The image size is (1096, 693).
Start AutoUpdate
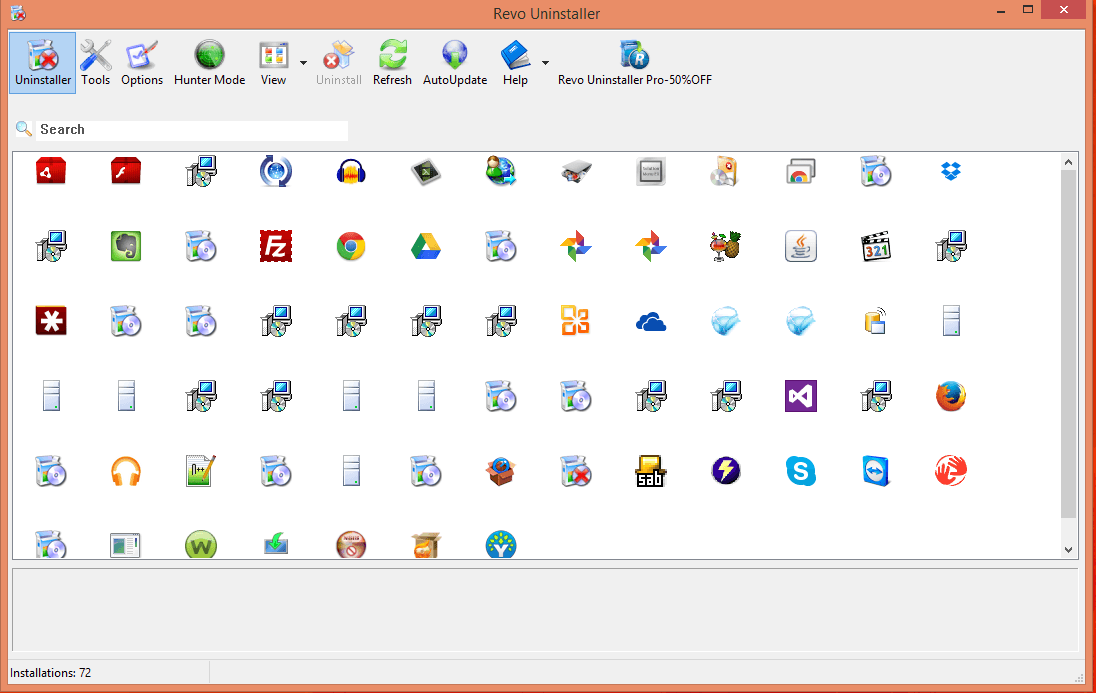[455, 63]
